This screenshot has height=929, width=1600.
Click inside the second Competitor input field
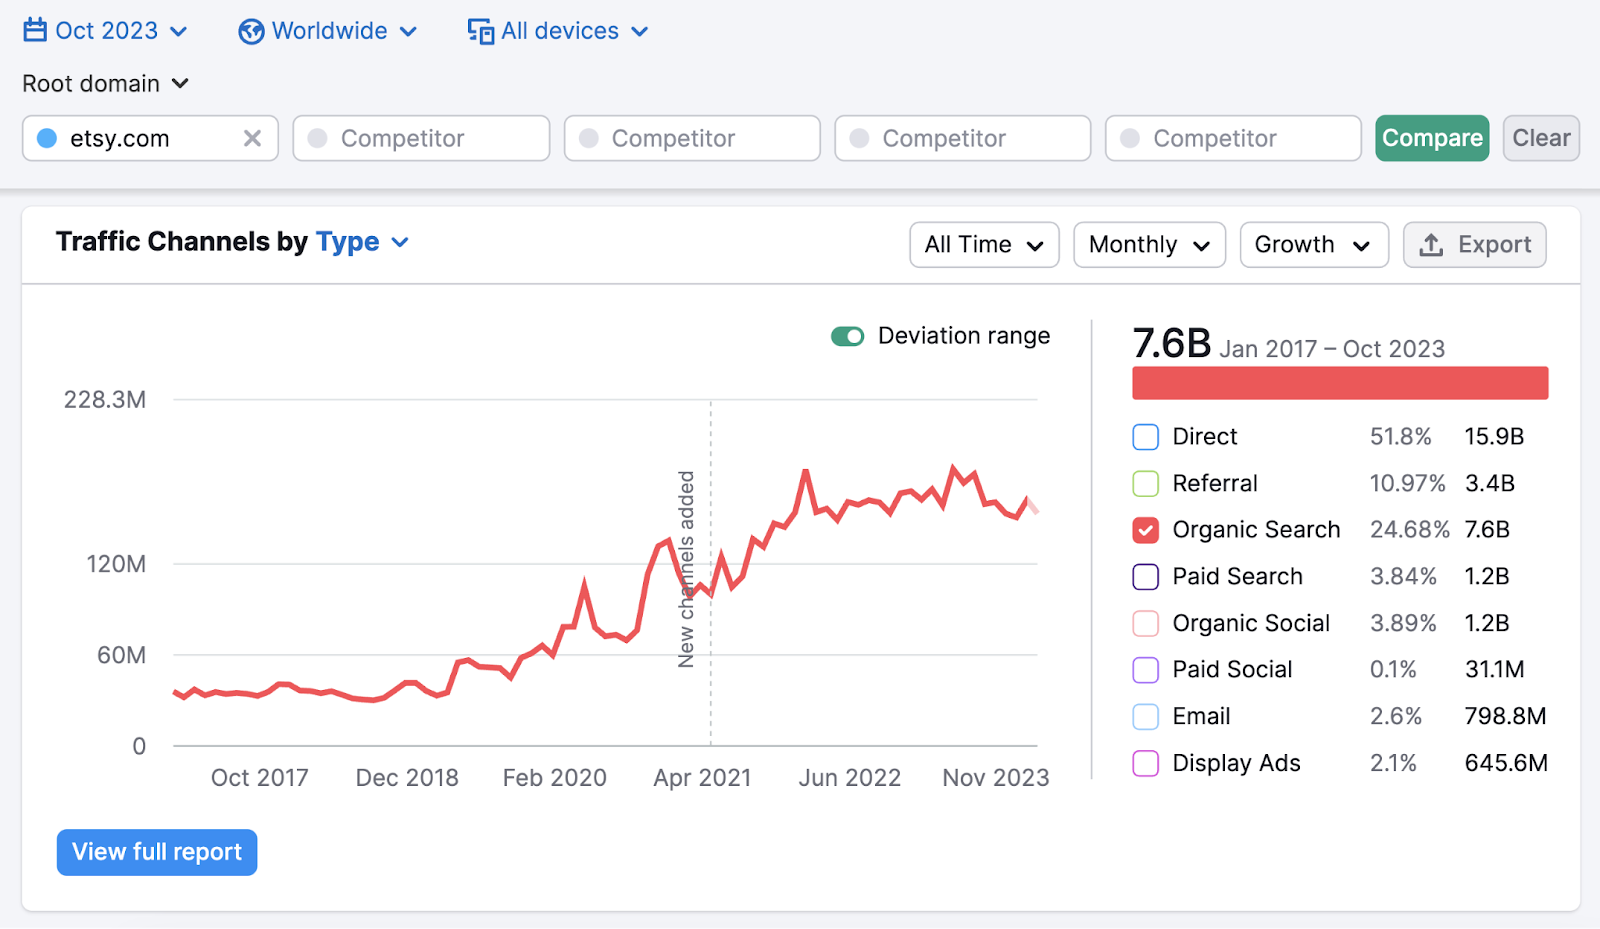[692, 138]
